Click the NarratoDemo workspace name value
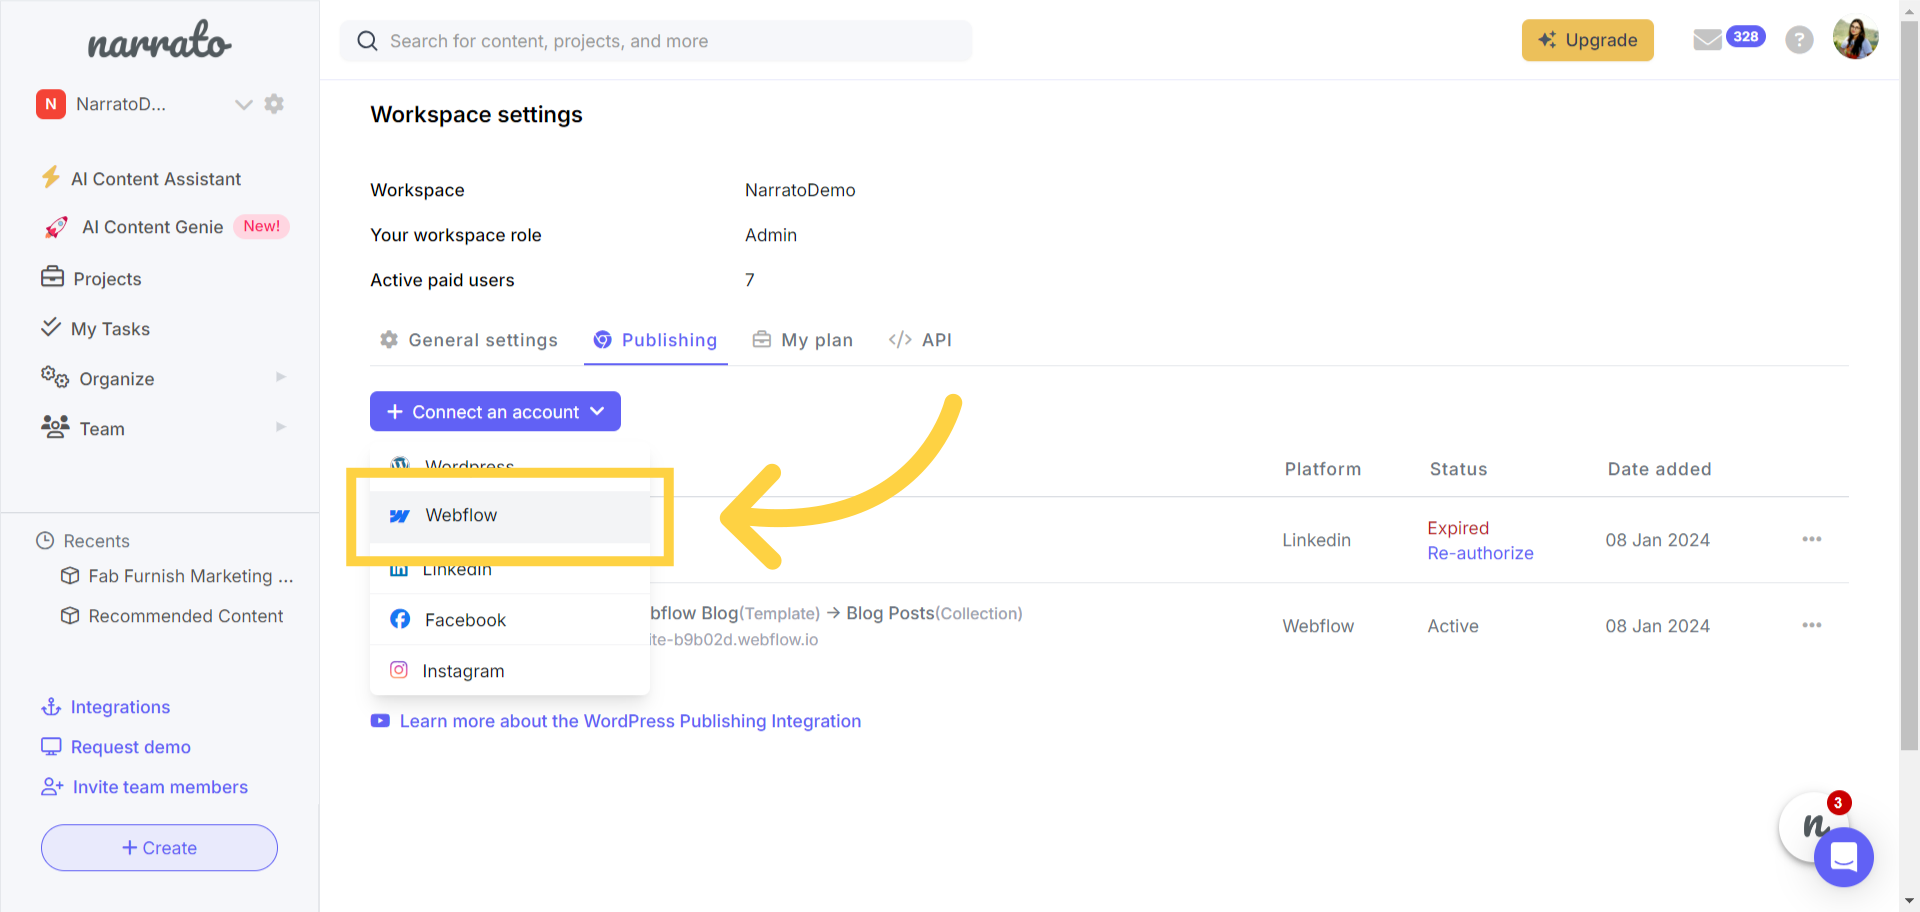Image resolution: width=1920 pixels, height=912 pixels. point(800,190)
